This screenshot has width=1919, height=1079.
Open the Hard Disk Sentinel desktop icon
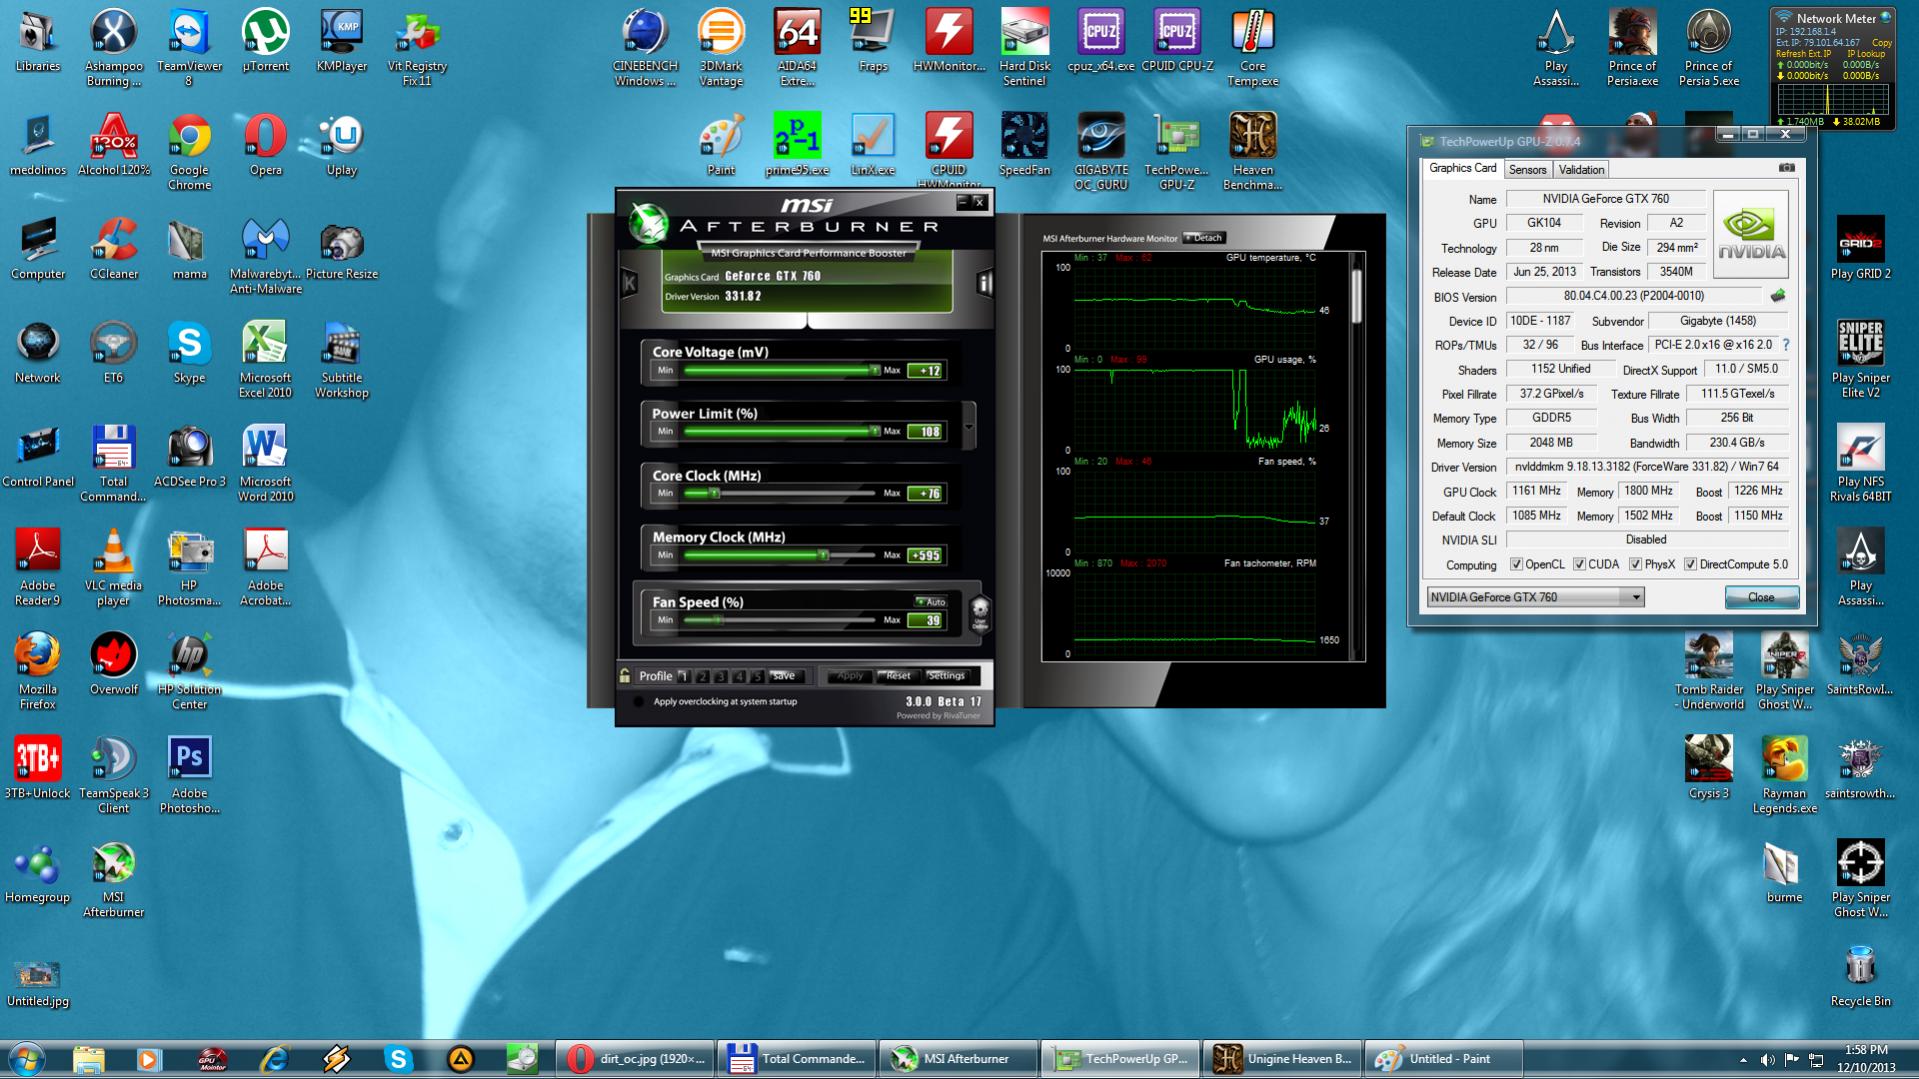pos(1024,47)
